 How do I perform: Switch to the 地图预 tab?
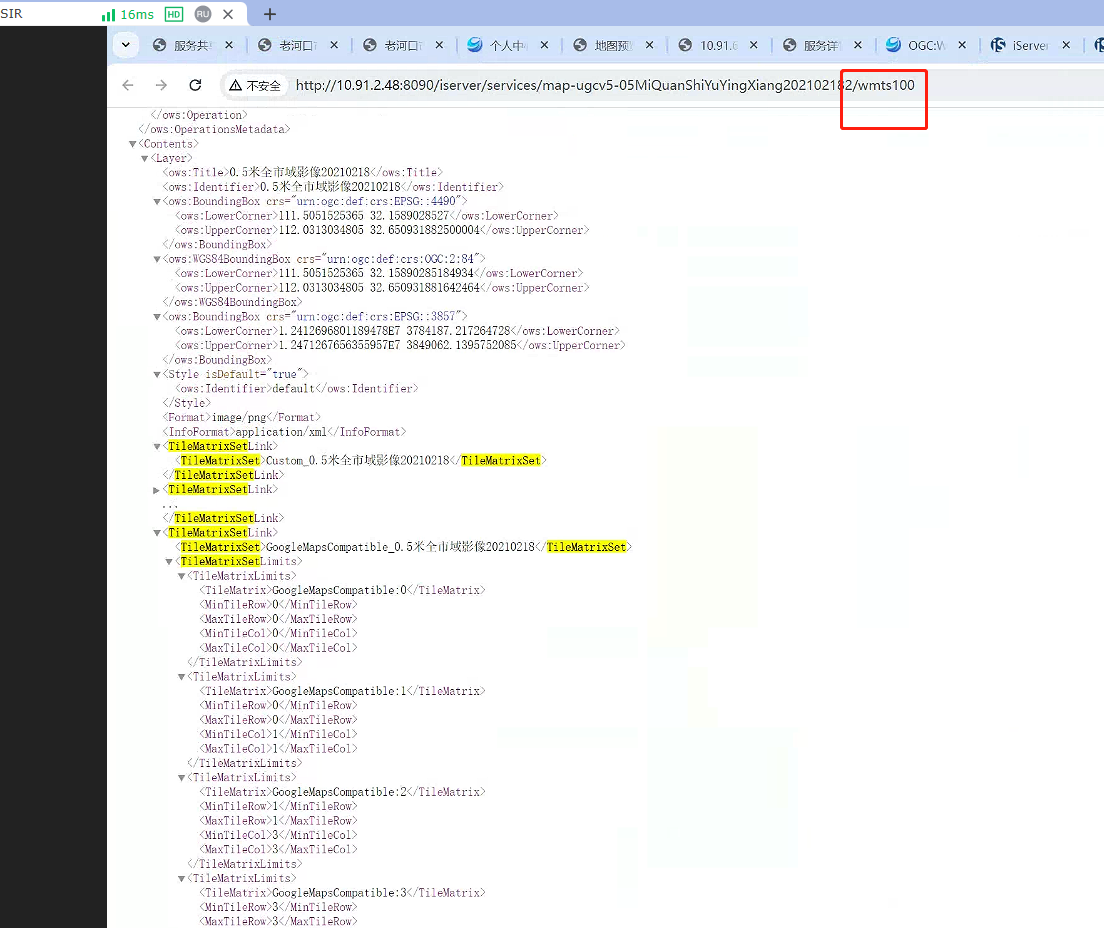pos(612,45)
